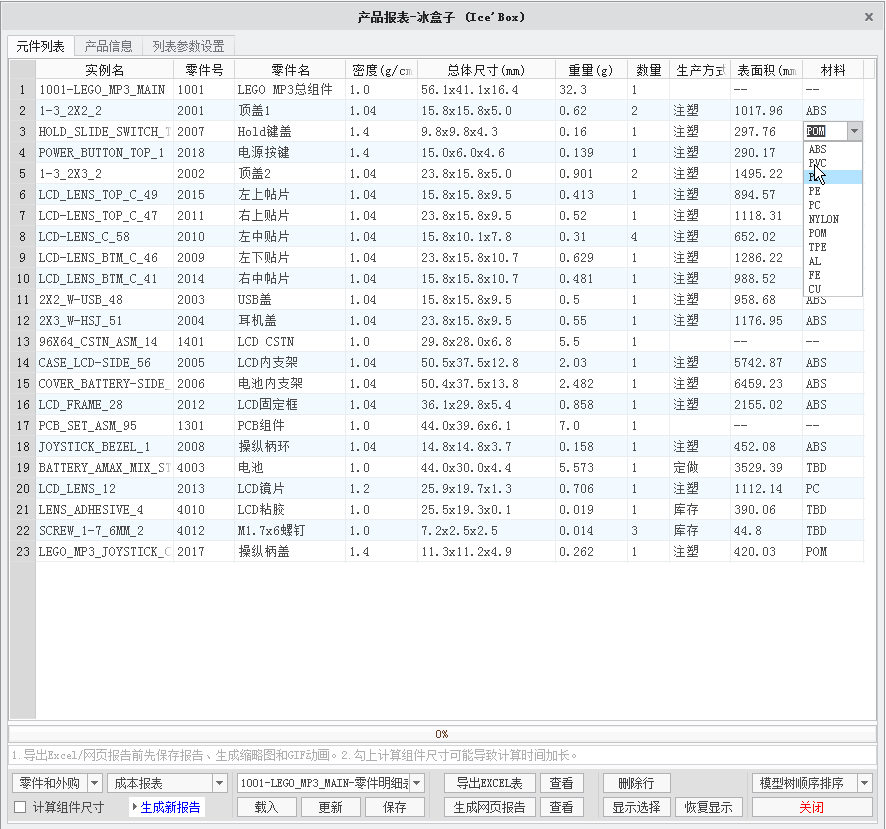The height and width of the screenshot is (829, 886).
Task: Click the 定做 production method cell
Action: tap(700, 467)
